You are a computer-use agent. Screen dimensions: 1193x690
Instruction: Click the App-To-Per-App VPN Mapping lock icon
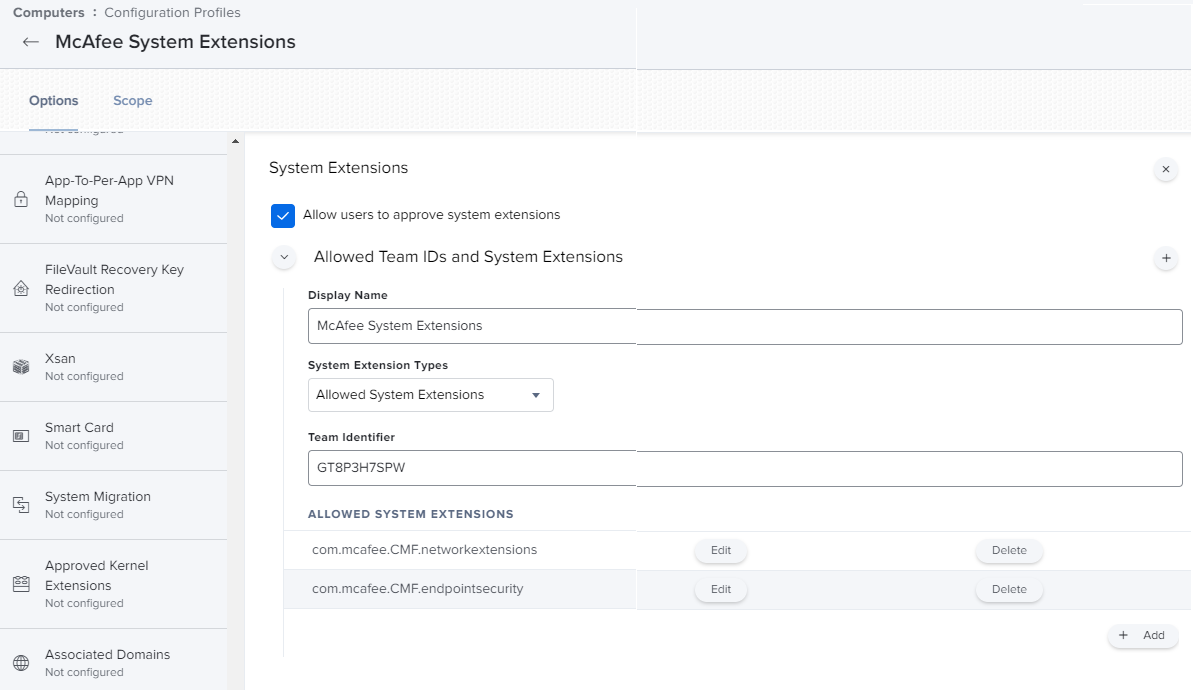[21, 199]
